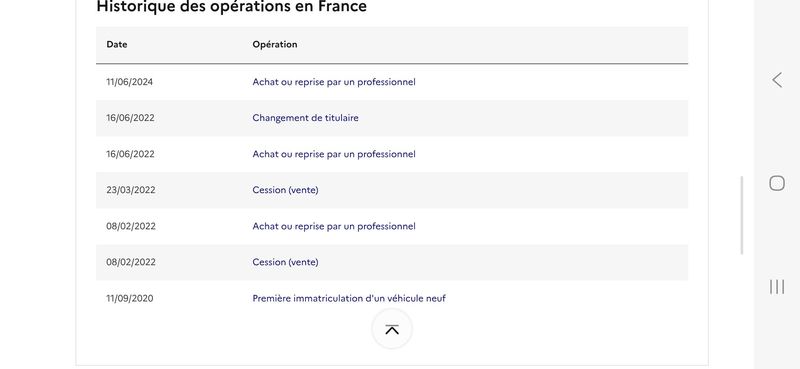Screen dimensions: 800x369
Task: Open the recent apps overview button
Action: coord(777,287)
